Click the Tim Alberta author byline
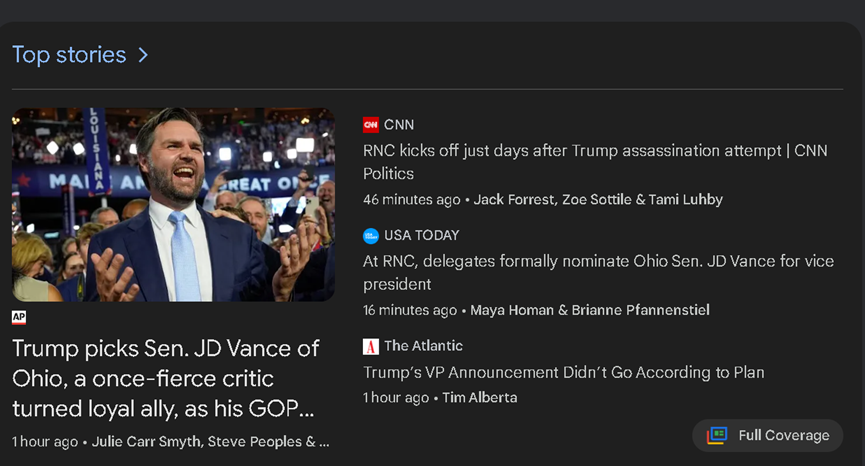 click(x=480, y=398)
